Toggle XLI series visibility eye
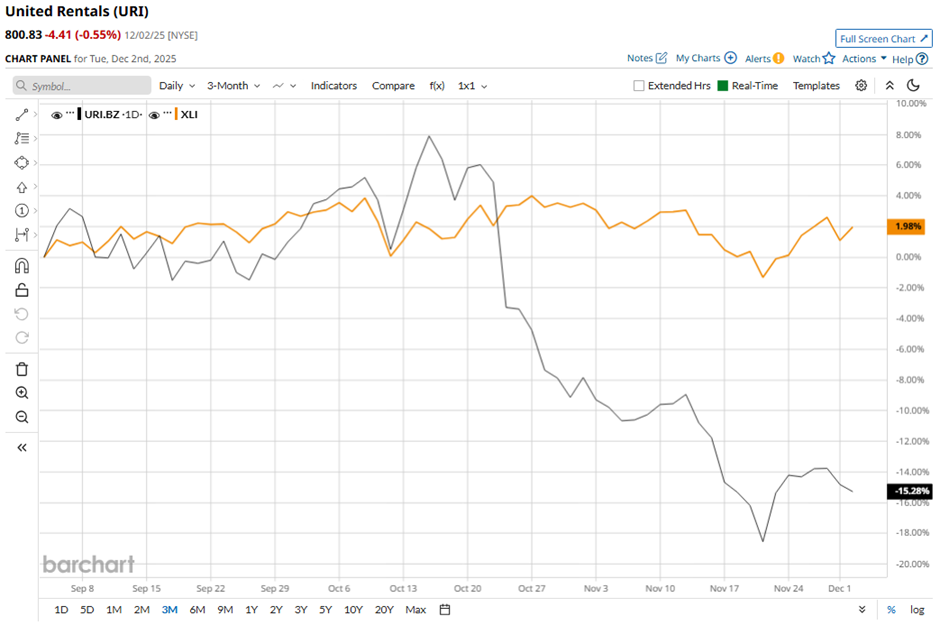Screen dimensions: 940x625 [x=154, y=115]
